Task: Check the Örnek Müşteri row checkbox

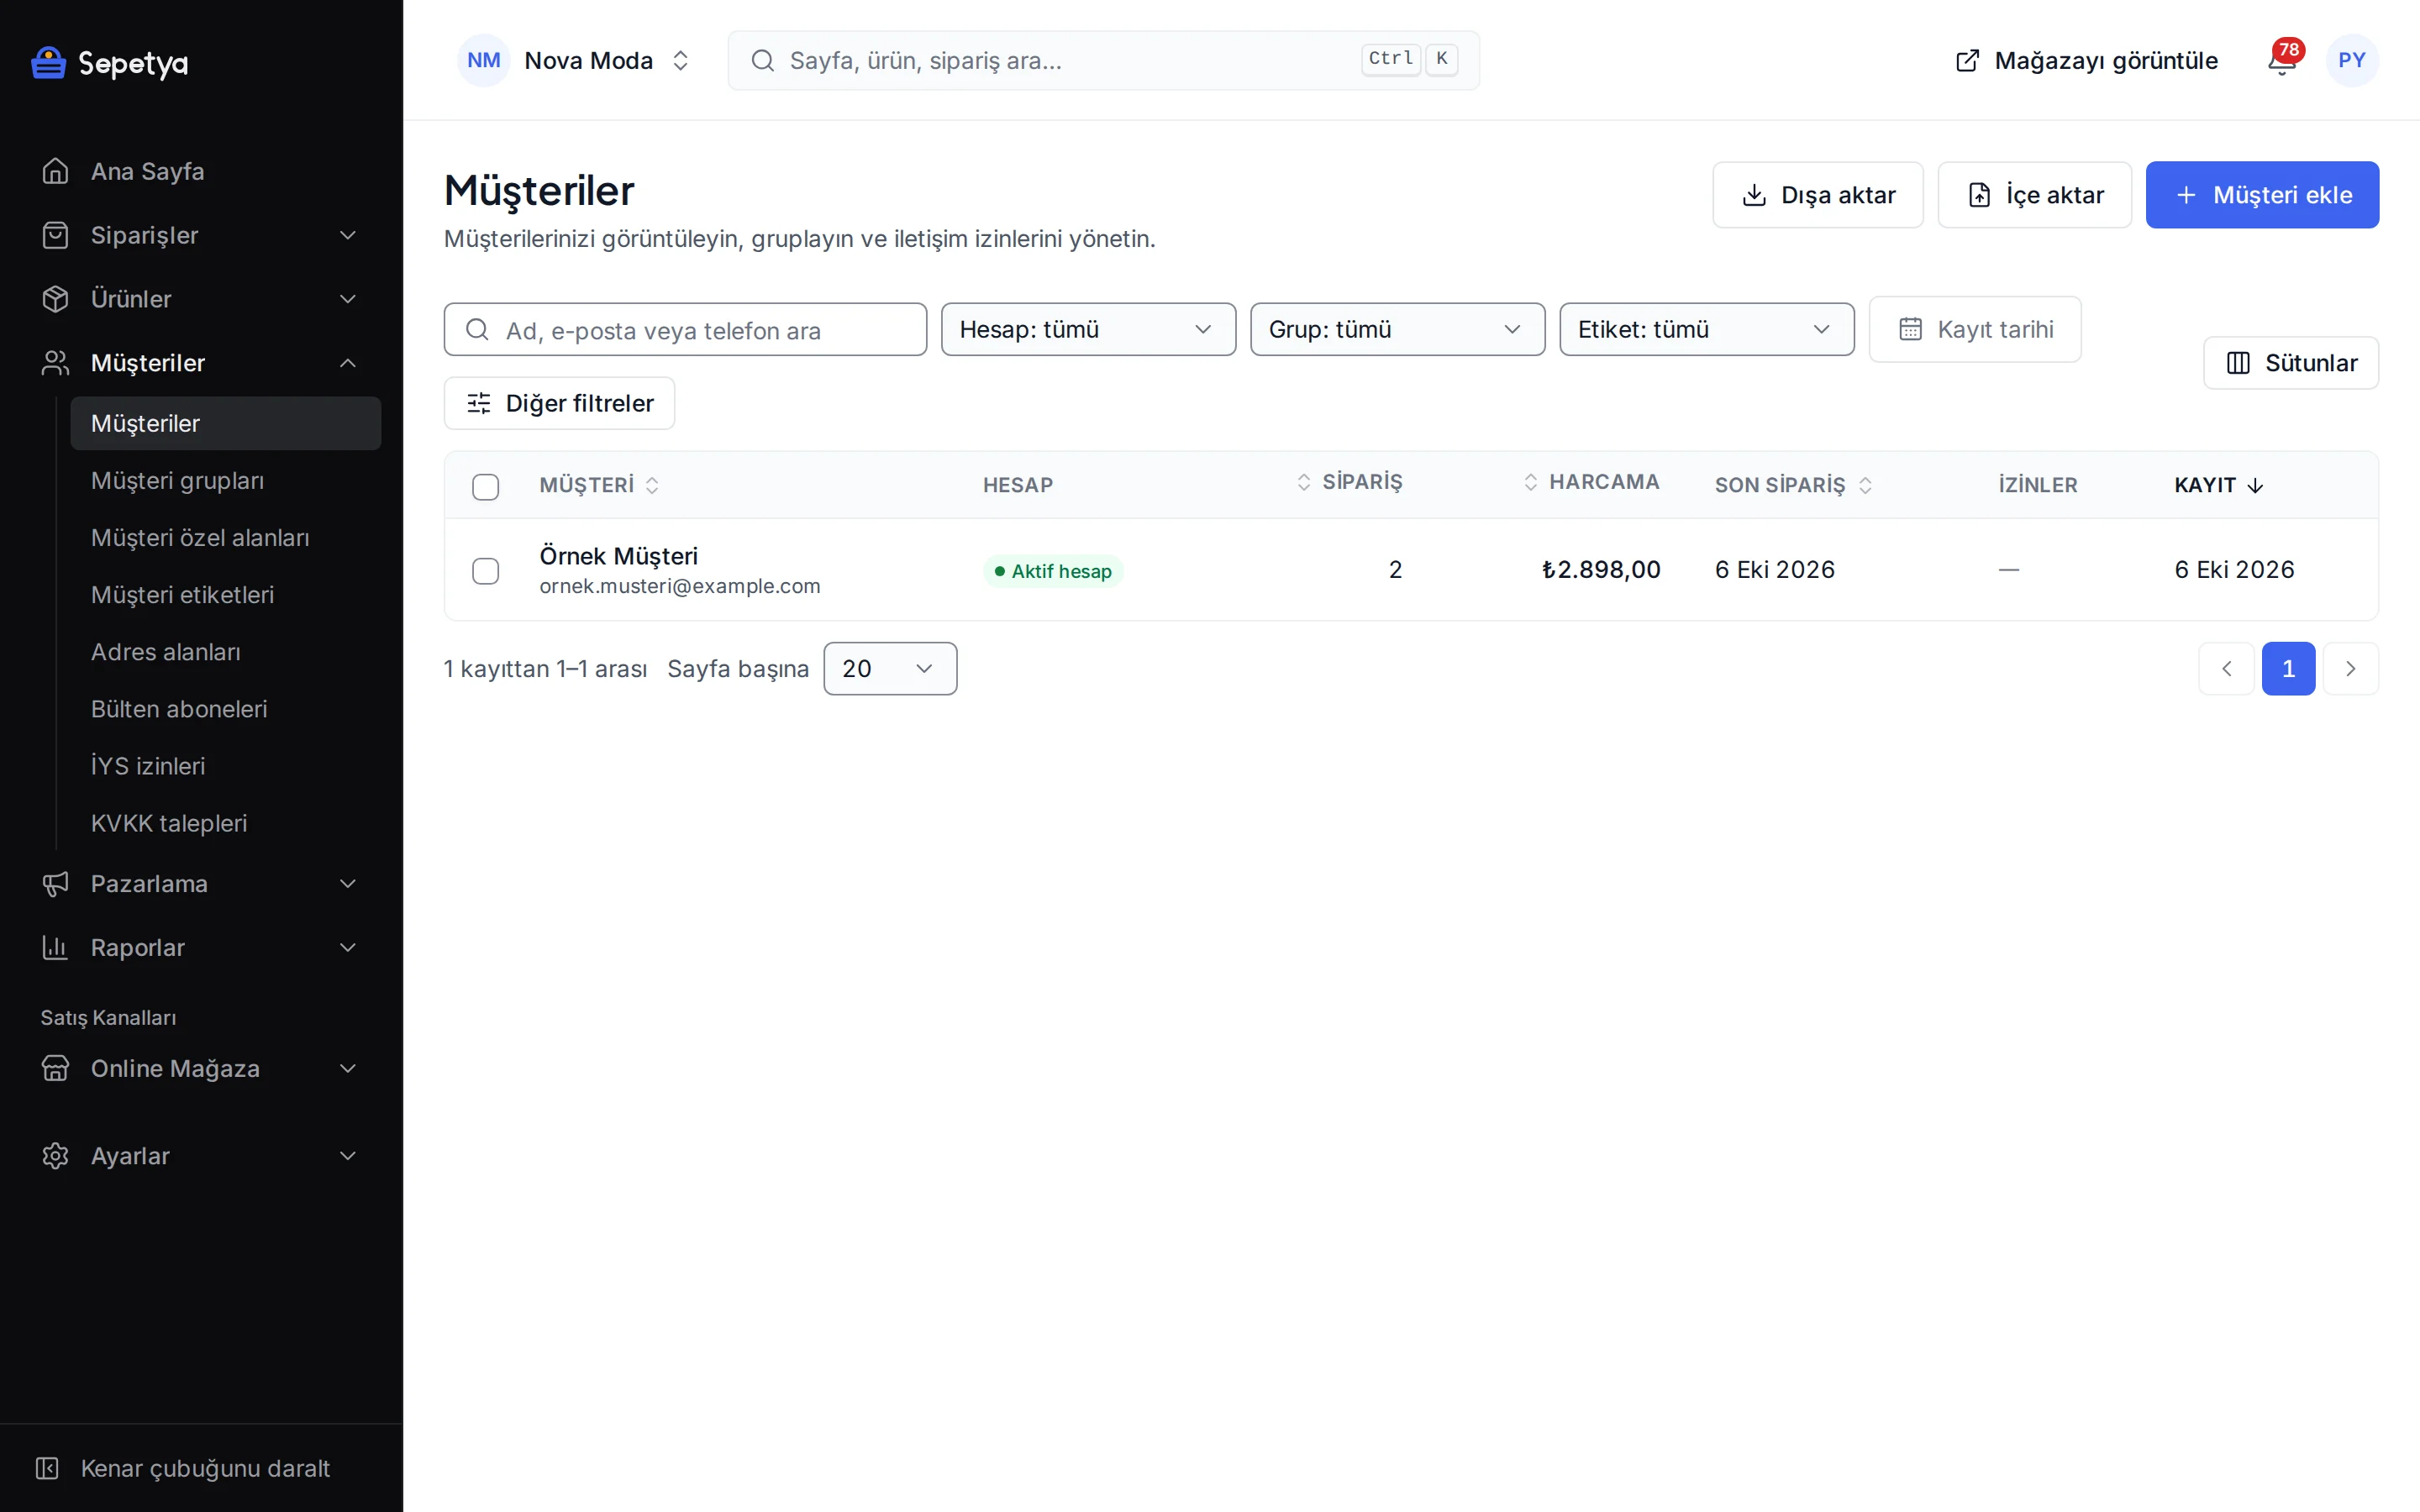Action: pyautogui.click(x=485, y=571)
